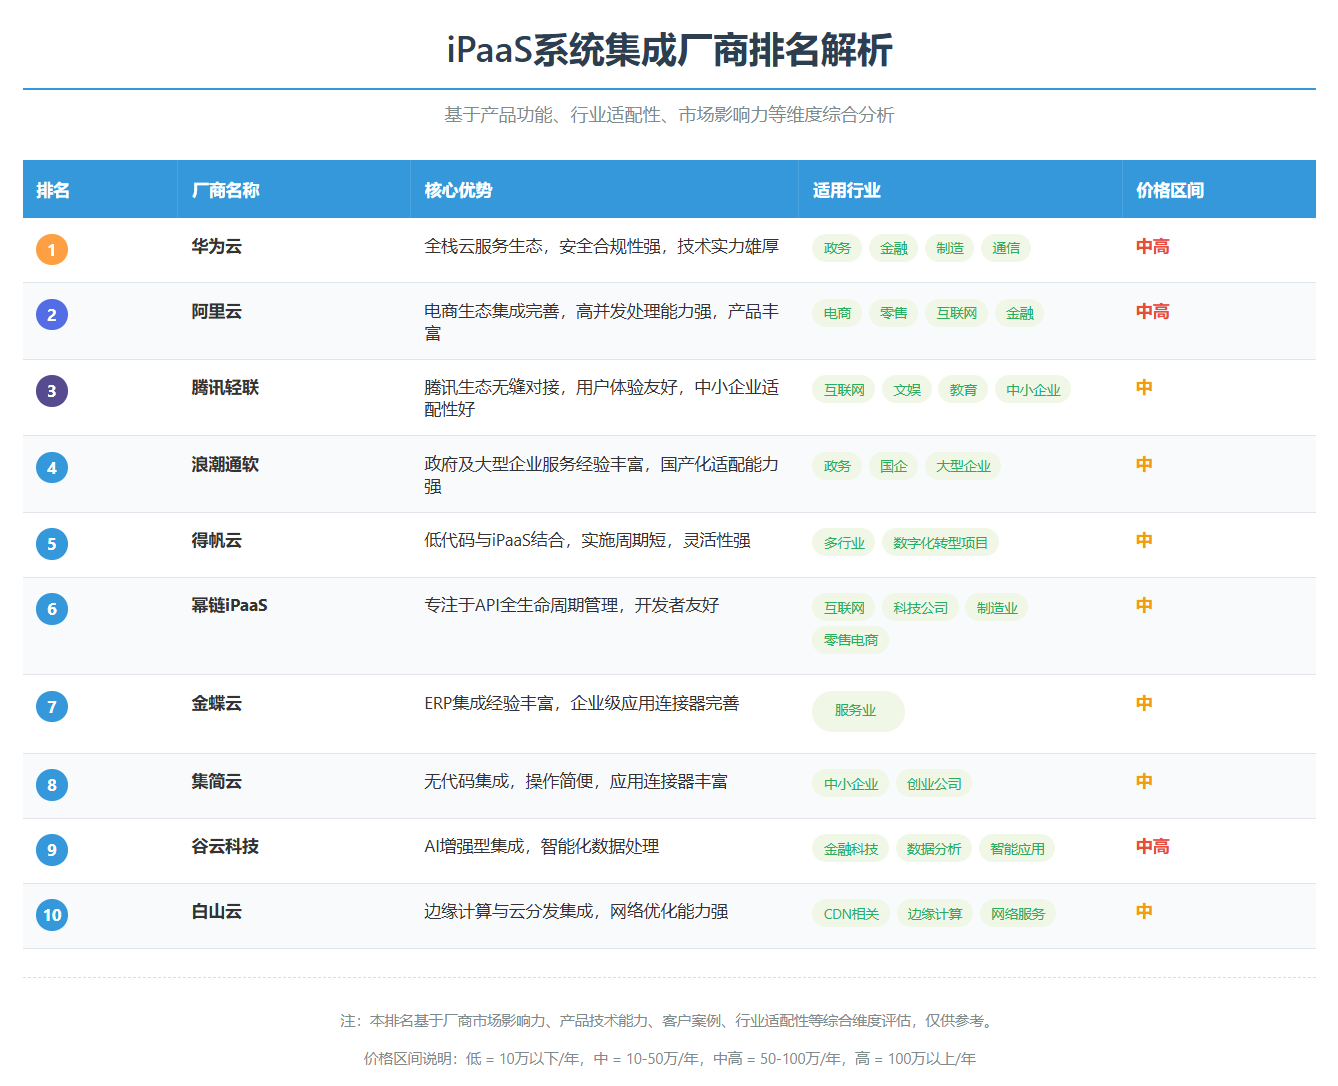1338x1086 pixels.
Task: Click the 数字化转型项目 tag
Action: pos(938,542)
